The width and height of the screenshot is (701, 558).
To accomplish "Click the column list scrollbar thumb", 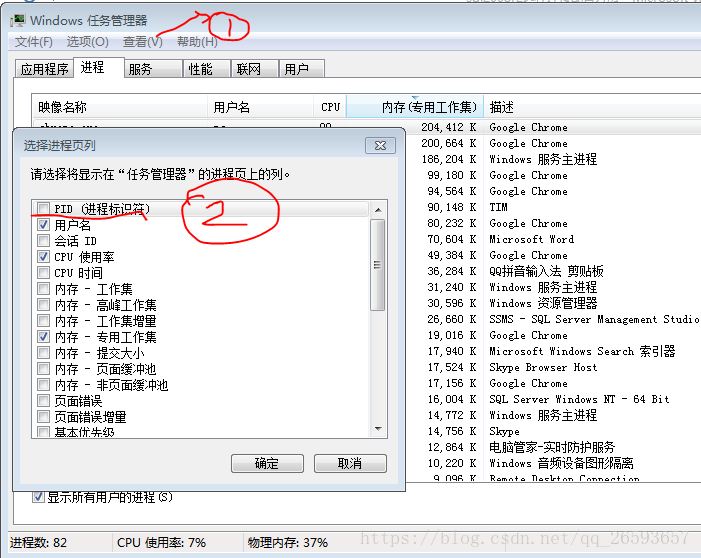I will click(x=378, y=265).
